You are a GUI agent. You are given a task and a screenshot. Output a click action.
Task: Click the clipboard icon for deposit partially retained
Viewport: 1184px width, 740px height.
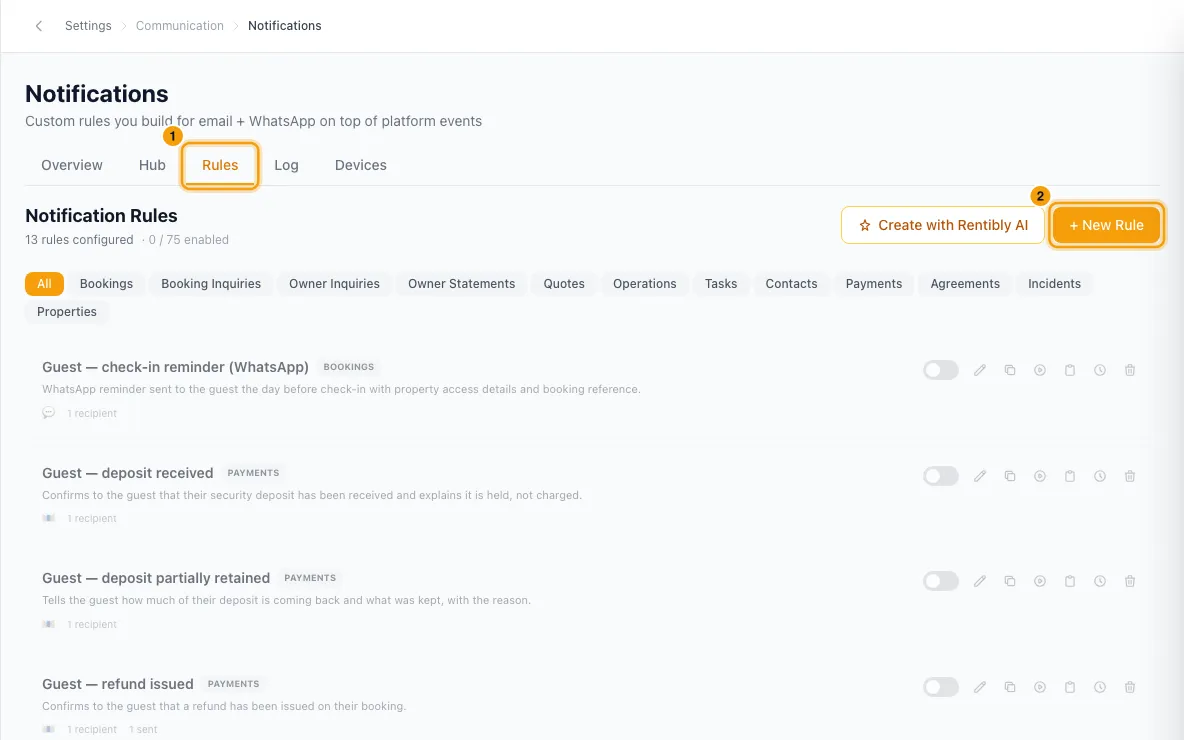click(x=1070, y=581)
